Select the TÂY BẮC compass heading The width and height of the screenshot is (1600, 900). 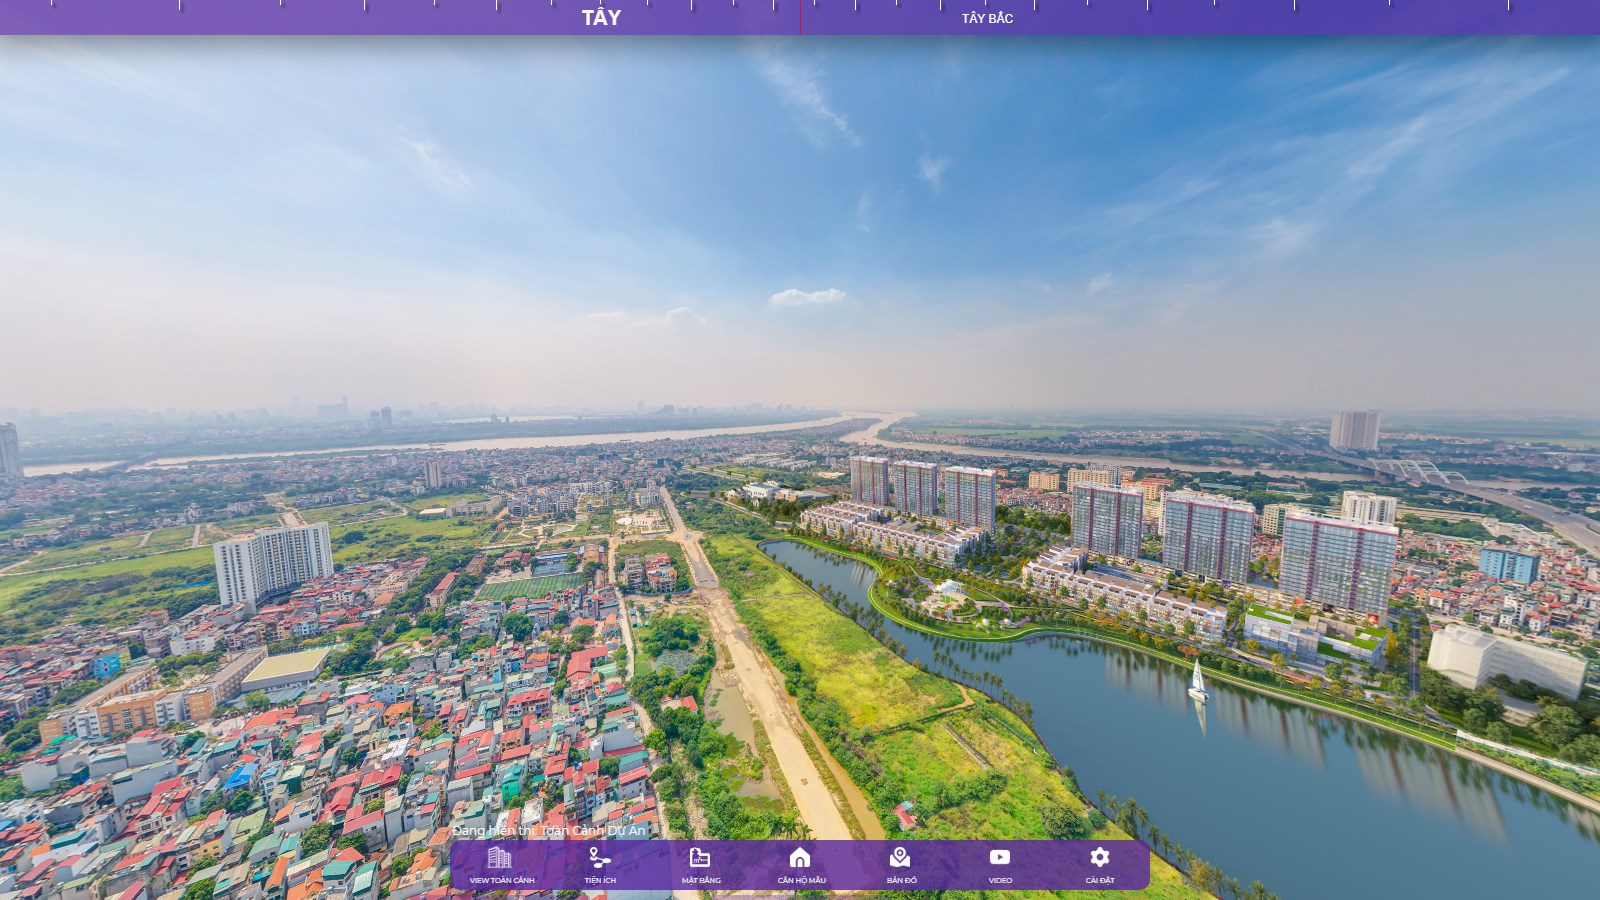point(986,19)
